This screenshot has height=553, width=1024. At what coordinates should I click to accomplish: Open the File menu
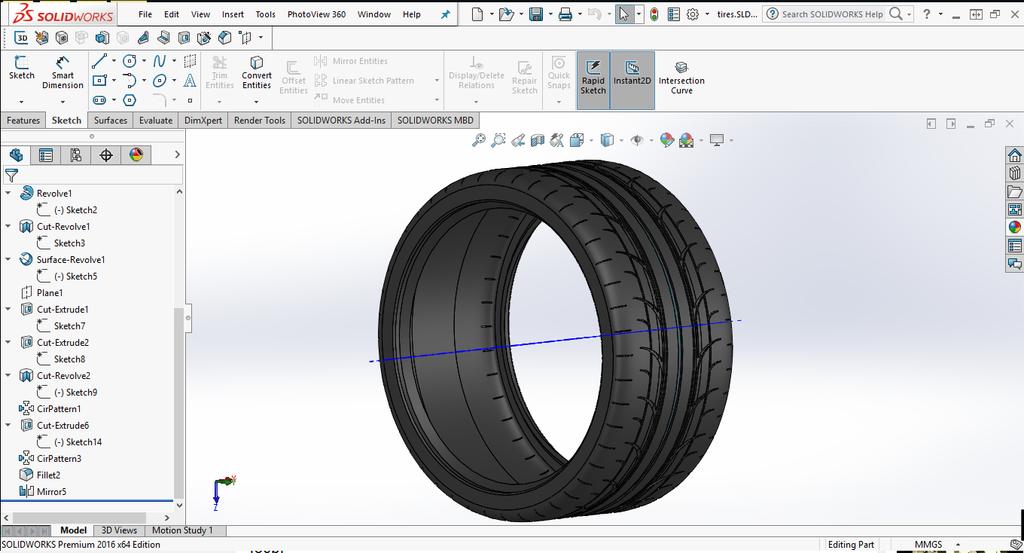[145, 14]
